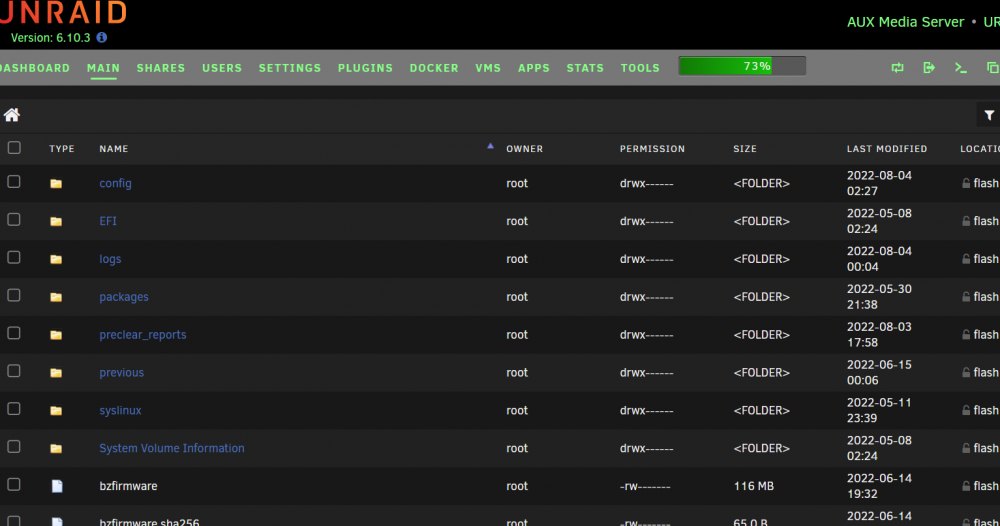The height and width of the screenshot is (526, 1000).
Task: Open System Volume Information folder link
Action: coord(172,448)
